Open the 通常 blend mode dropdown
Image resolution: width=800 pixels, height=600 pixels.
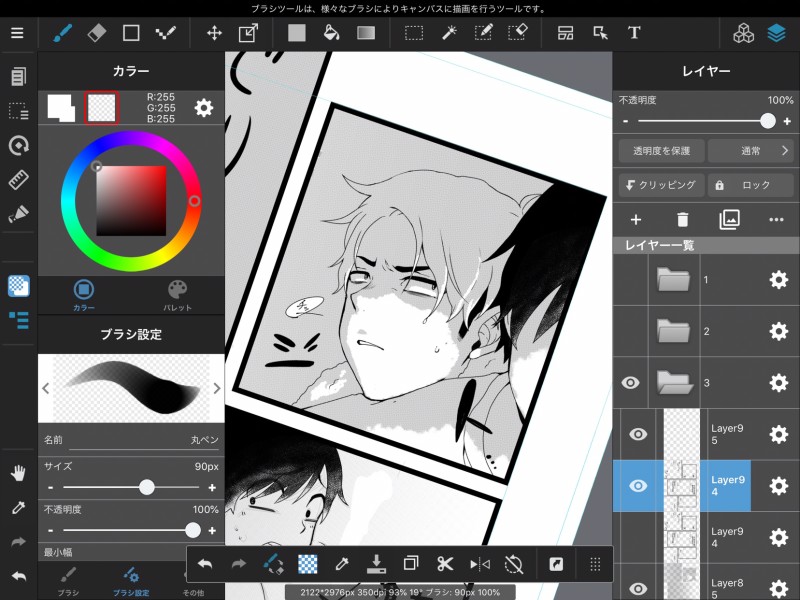coord(751,151)
